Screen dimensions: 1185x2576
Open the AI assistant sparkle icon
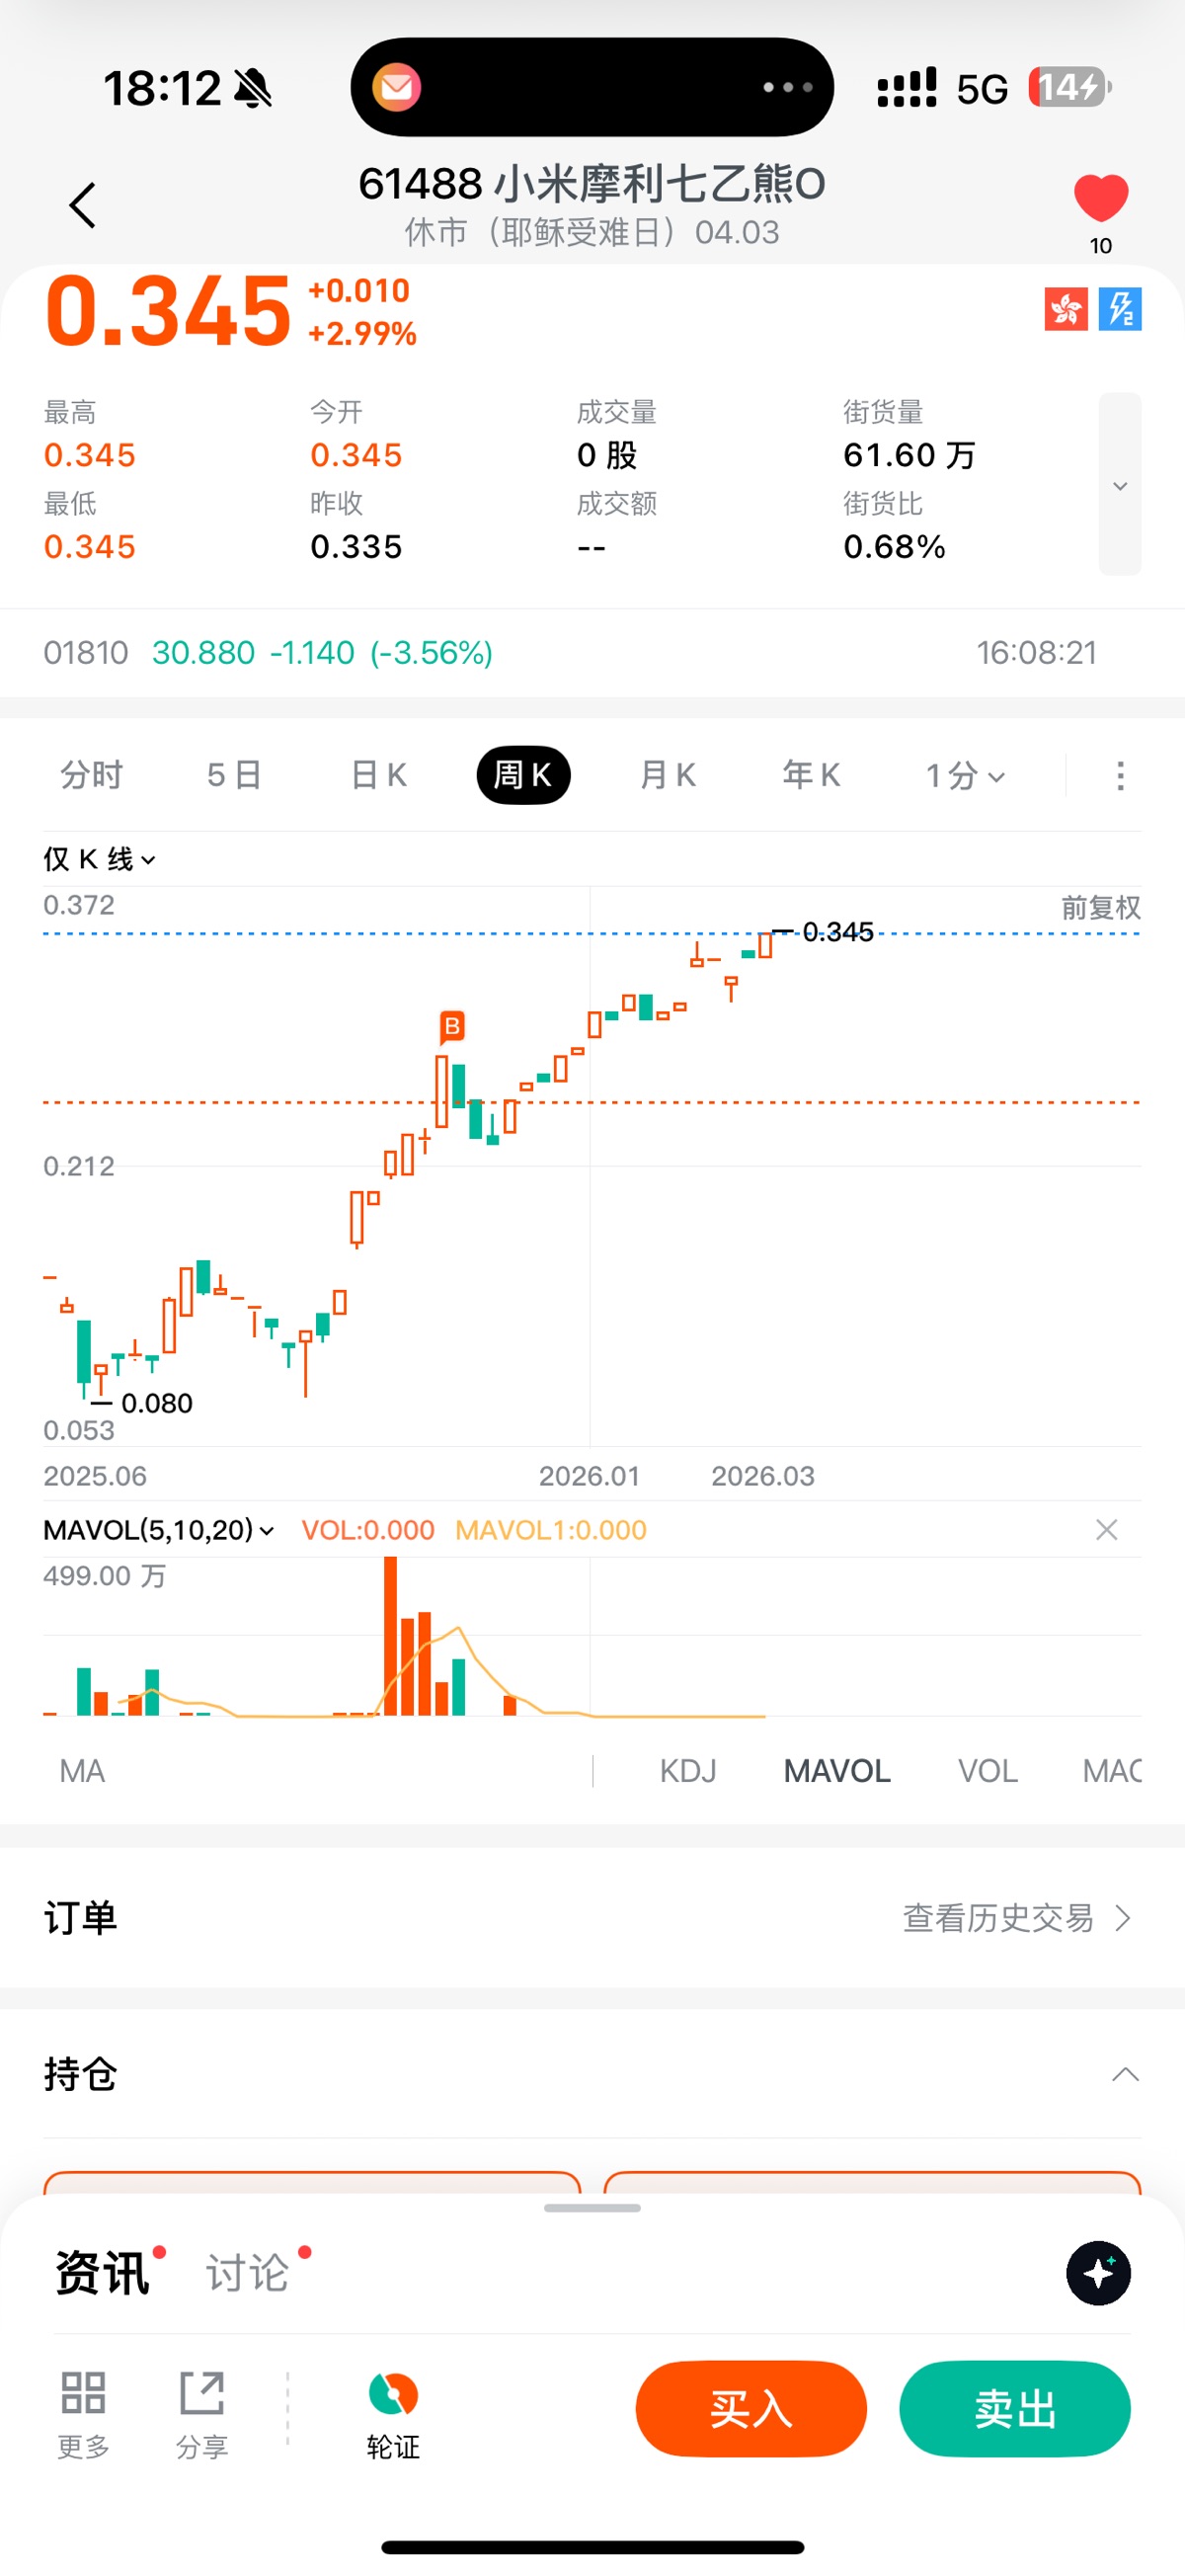(1098, 2273)
